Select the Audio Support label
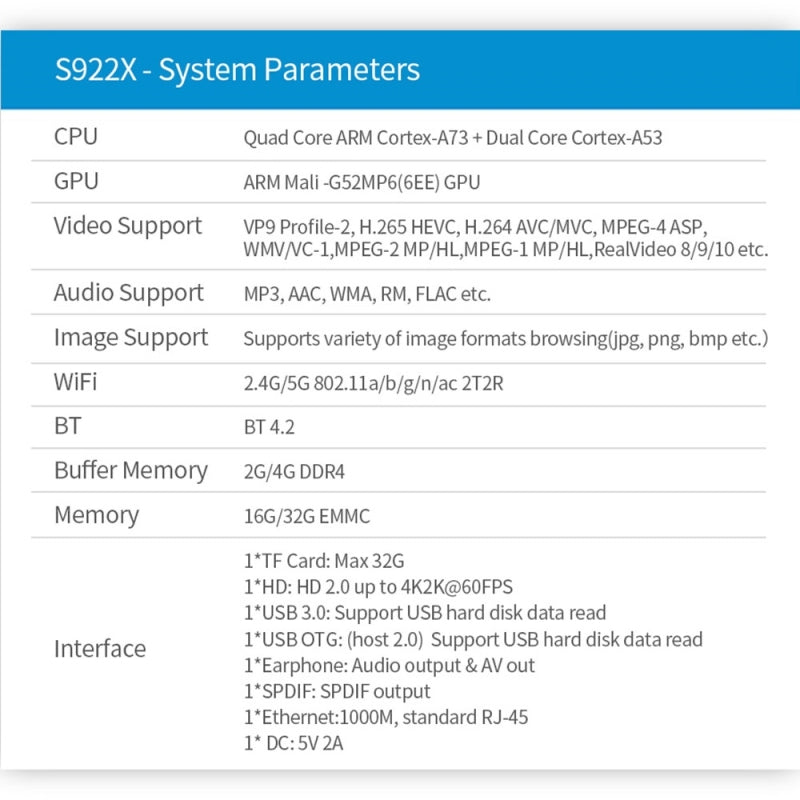 coord(128,293)
